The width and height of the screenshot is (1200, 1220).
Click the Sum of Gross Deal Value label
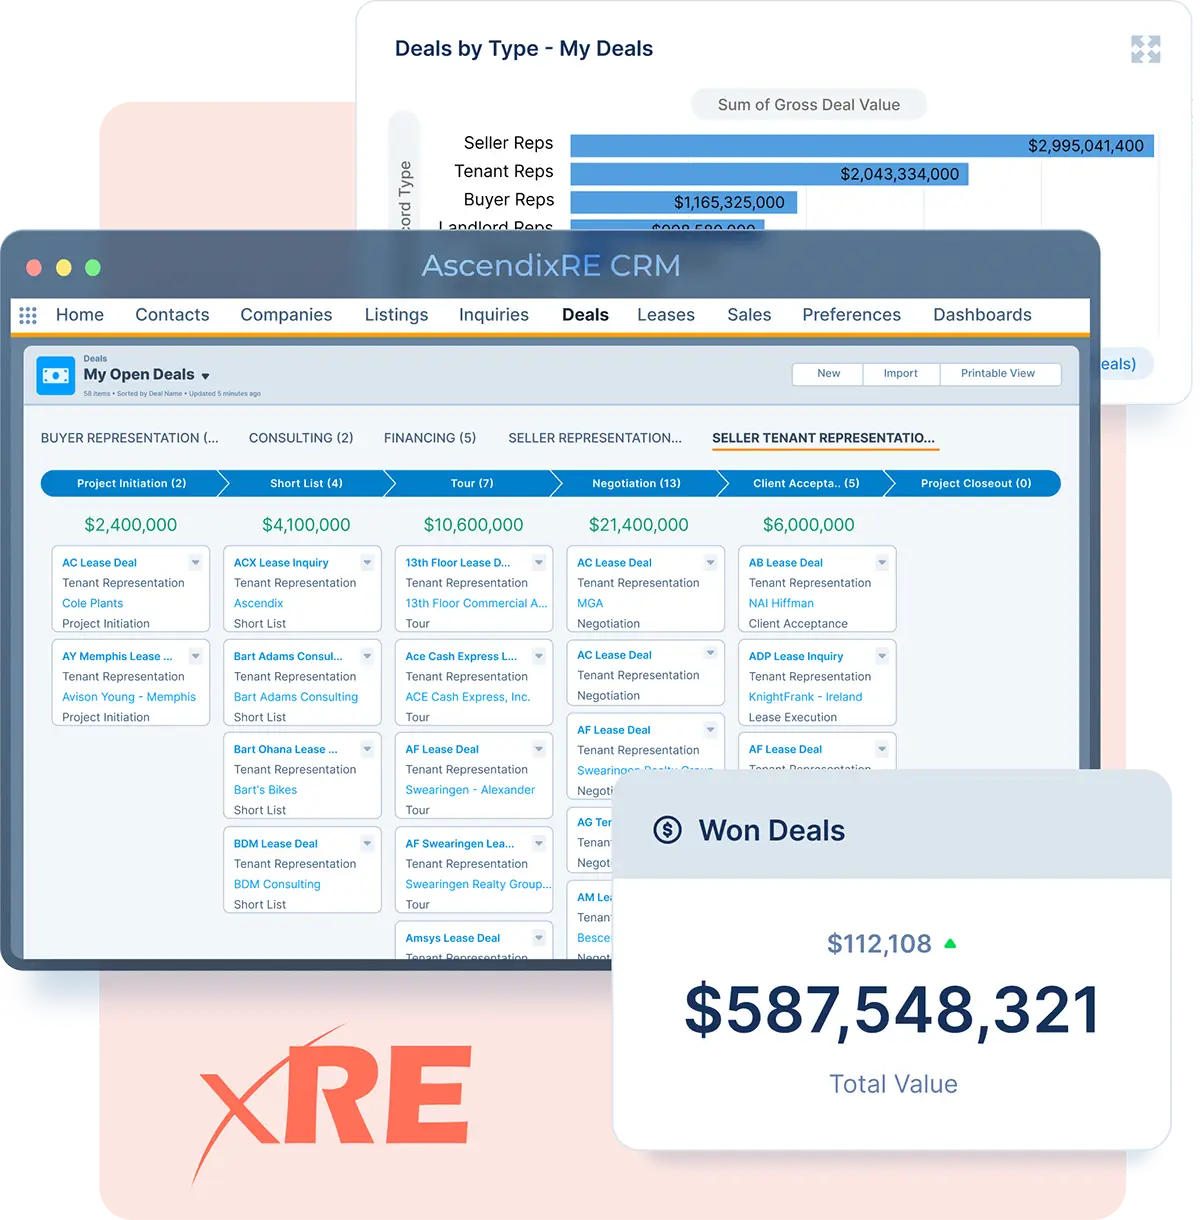pos(809,105)
